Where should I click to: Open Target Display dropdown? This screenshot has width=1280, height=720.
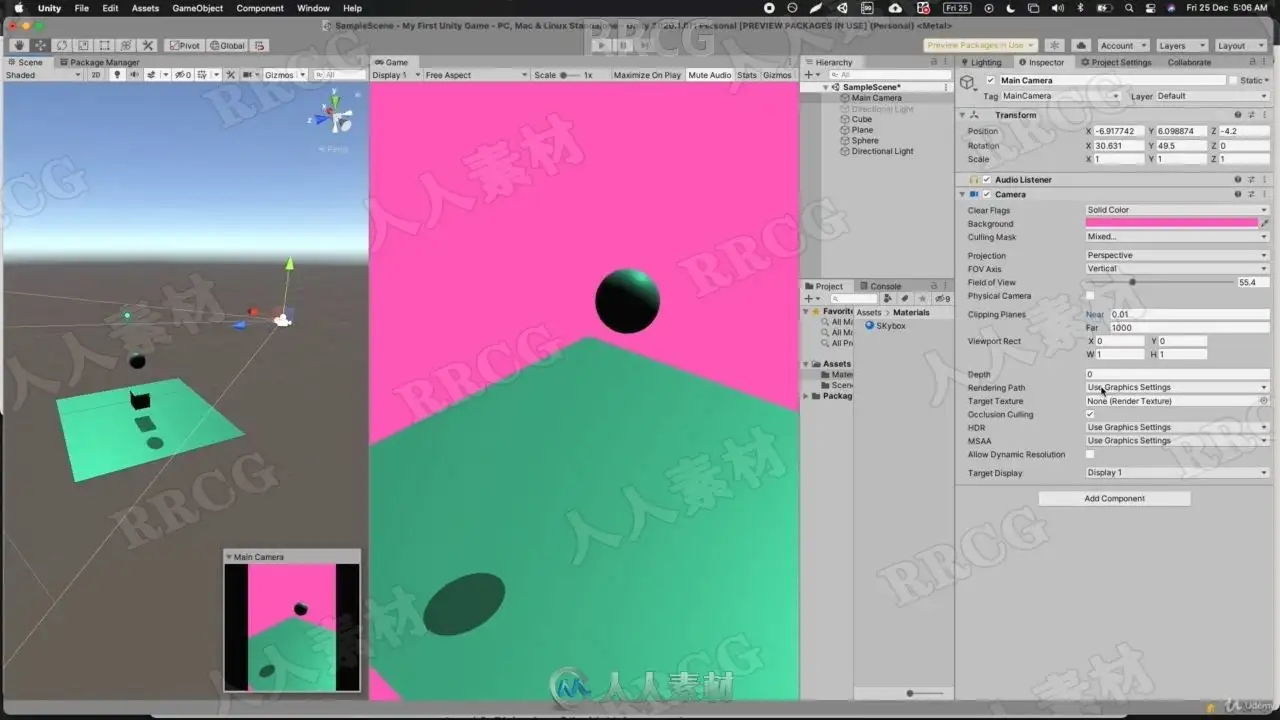pyautogui.click(x=1178, y=473)
